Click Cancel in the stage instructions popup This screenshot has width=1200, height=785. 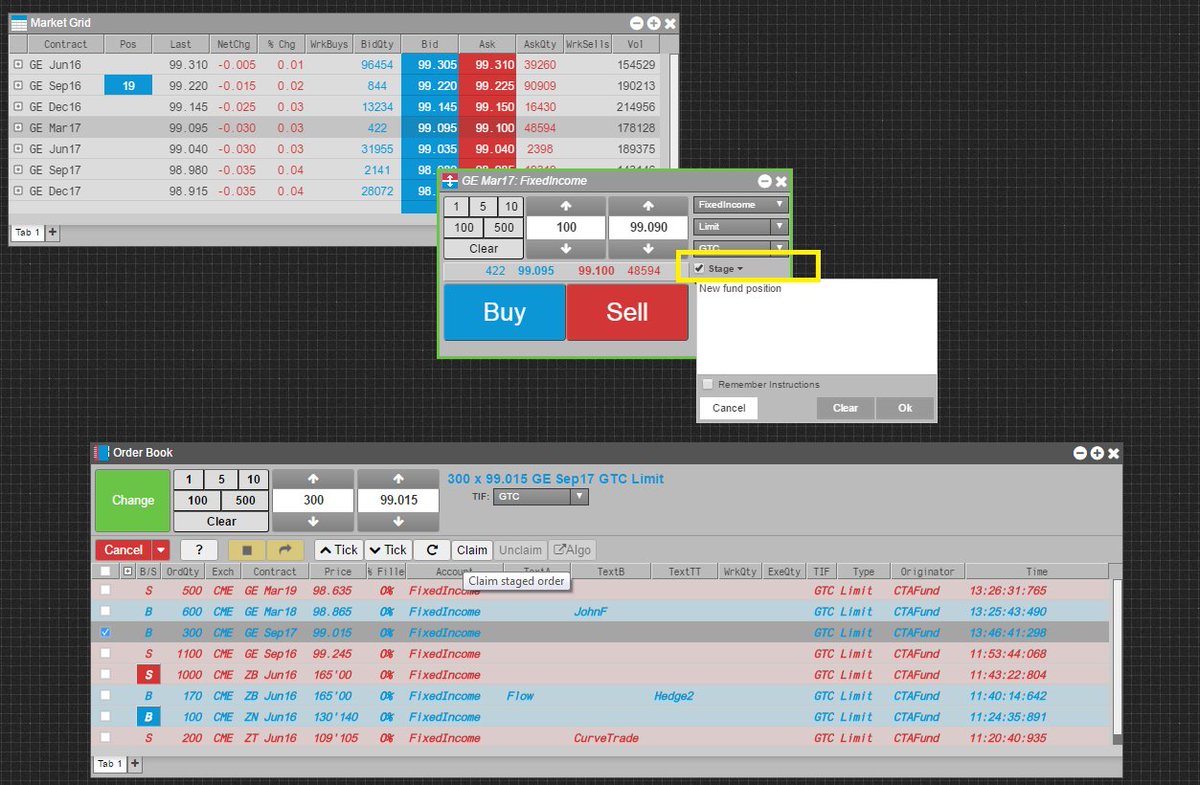coord(729,408)
